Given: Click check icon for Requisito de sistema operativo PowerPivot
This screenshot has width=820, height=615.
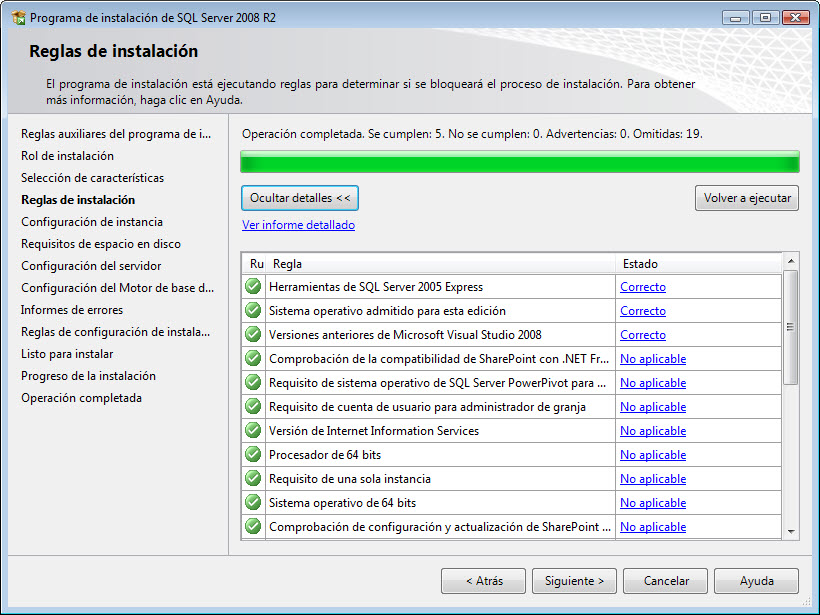Looking at the screenshot, I should (253, 383).
